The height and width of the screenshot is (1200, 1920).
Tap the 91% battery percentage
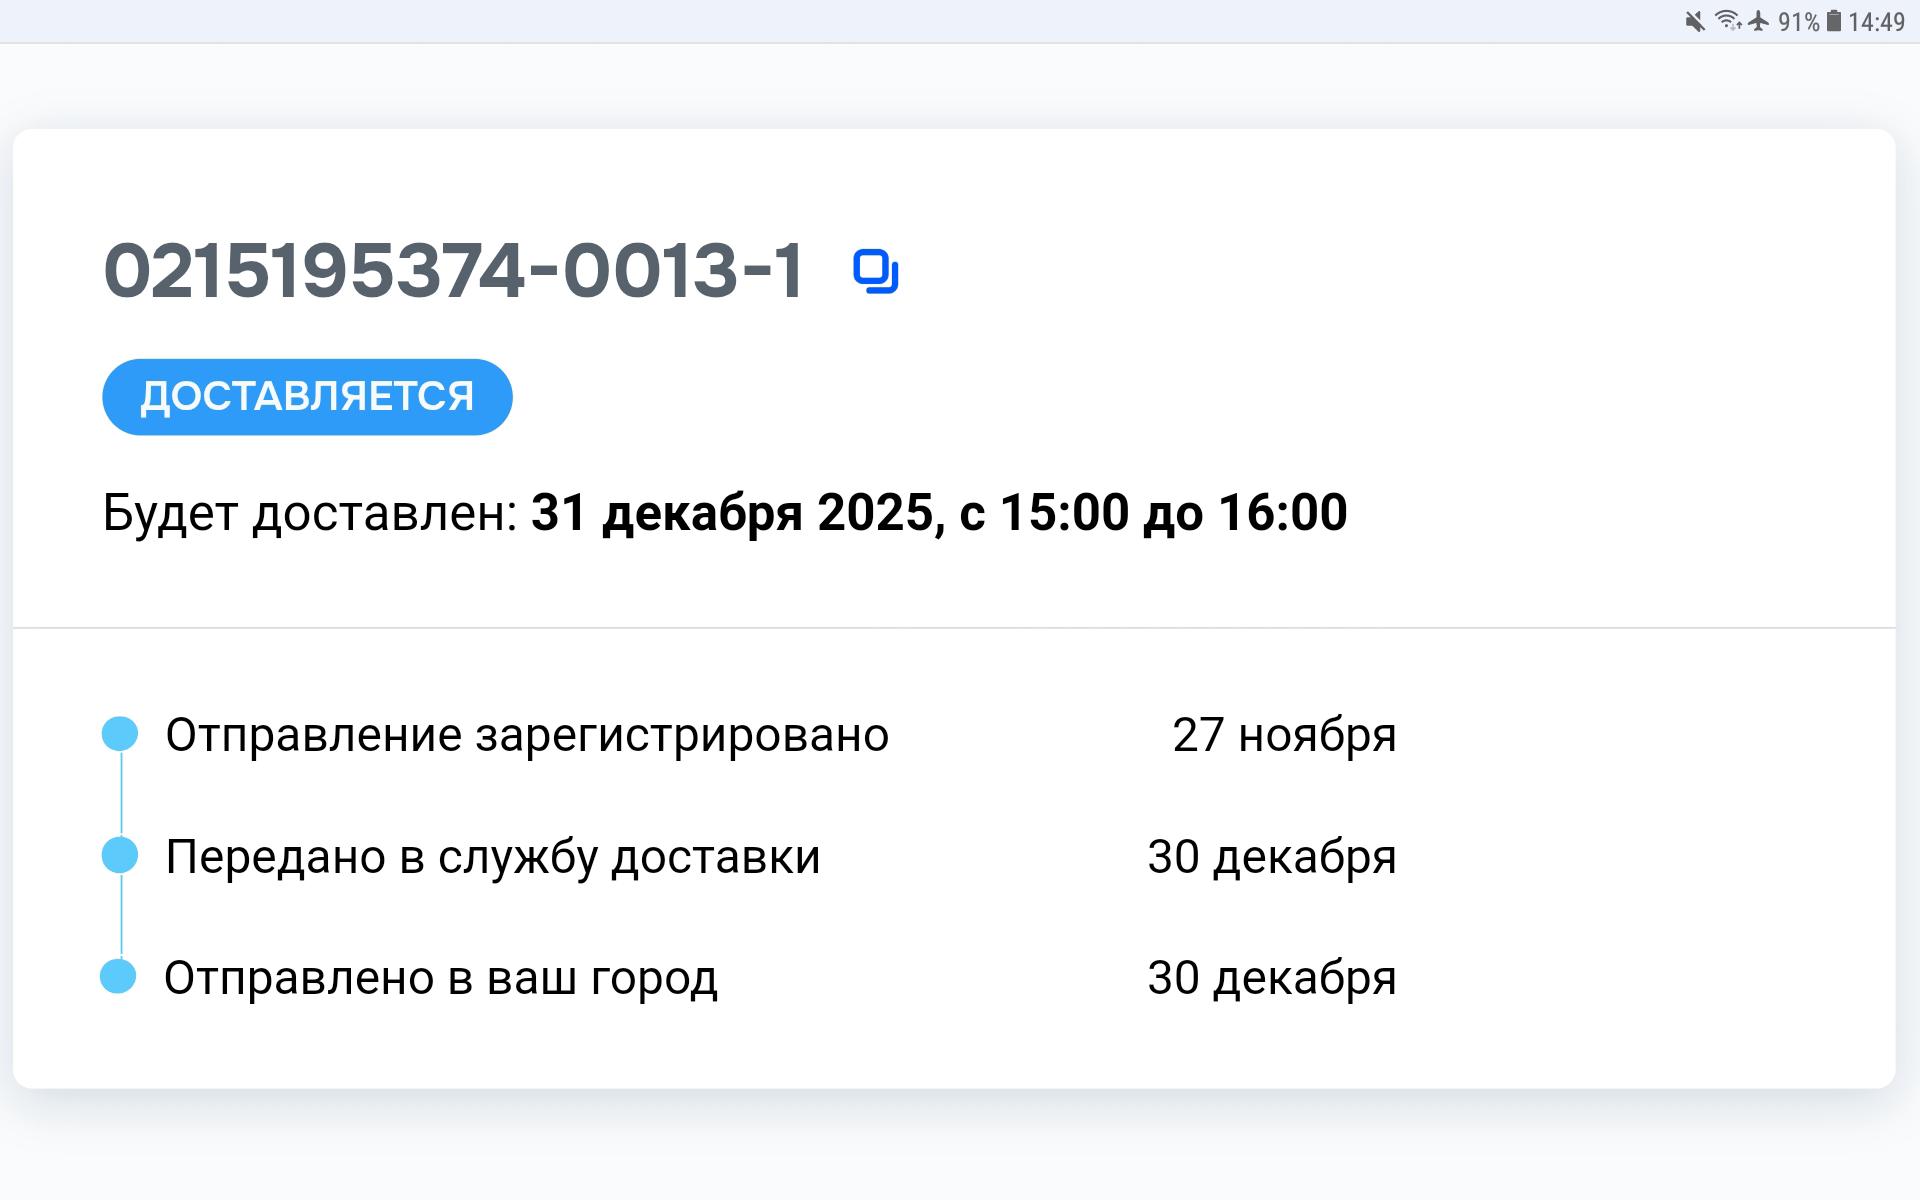pos(1798,22)
